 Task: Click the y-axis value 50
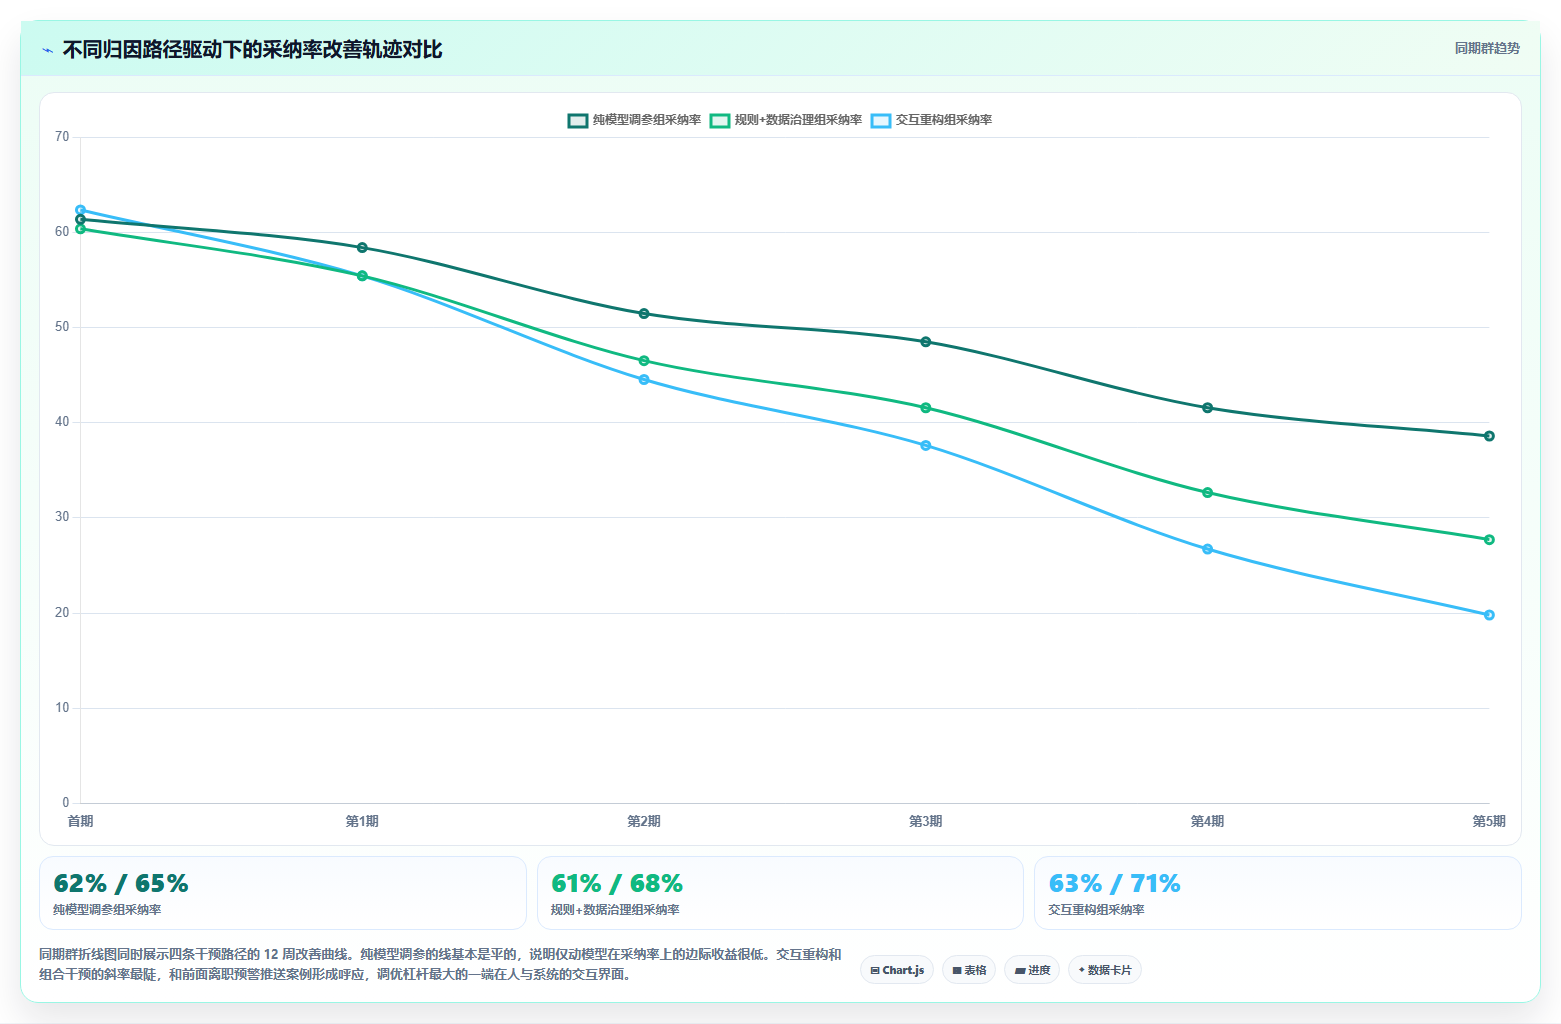pos(62,327)
